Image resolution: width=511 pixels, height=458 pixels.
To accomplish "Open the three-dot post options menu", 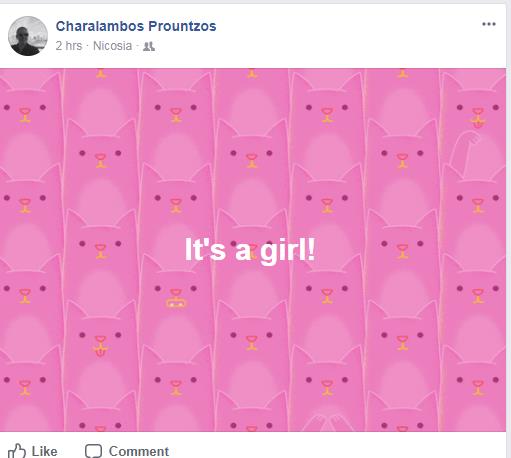I will [x=489, y=24].
